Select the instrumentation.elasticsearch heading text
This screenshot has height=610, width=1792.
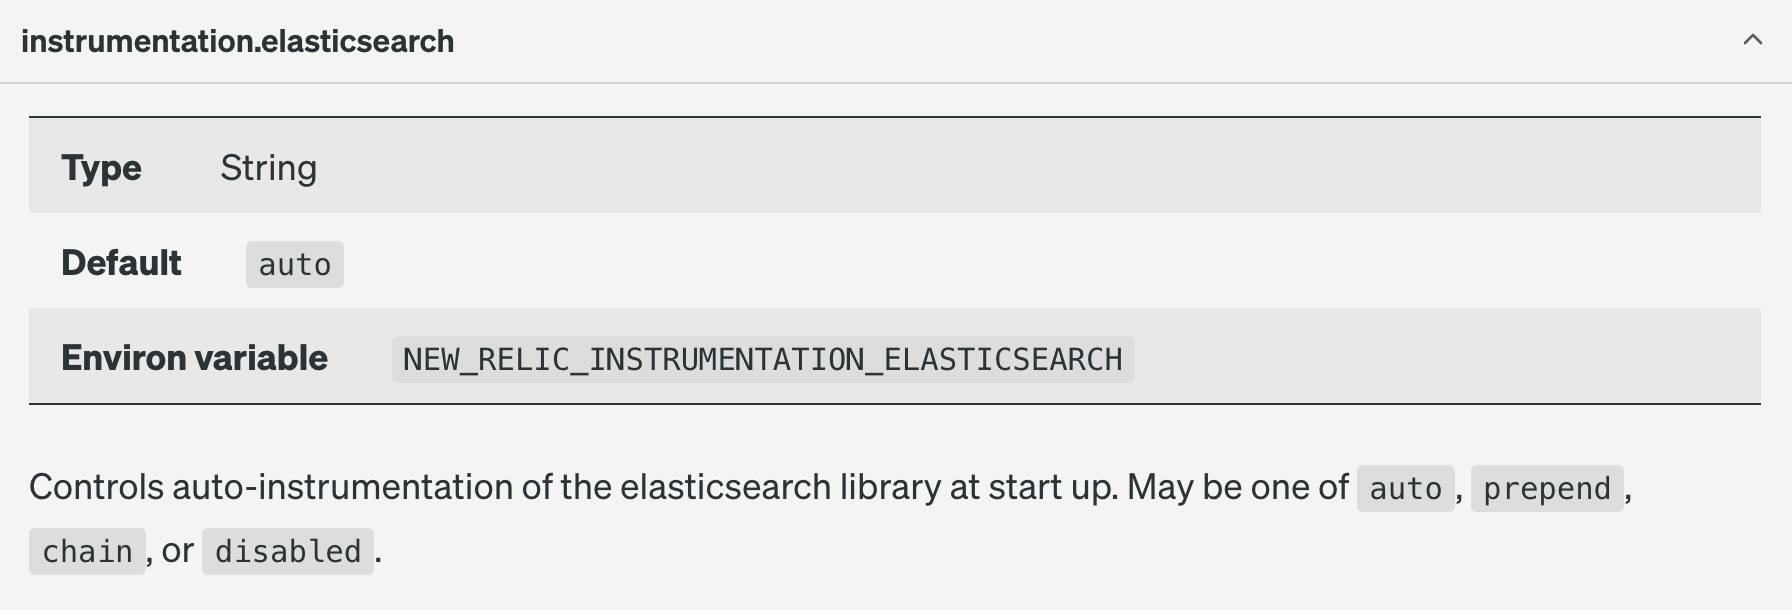(x=237, y=41)
